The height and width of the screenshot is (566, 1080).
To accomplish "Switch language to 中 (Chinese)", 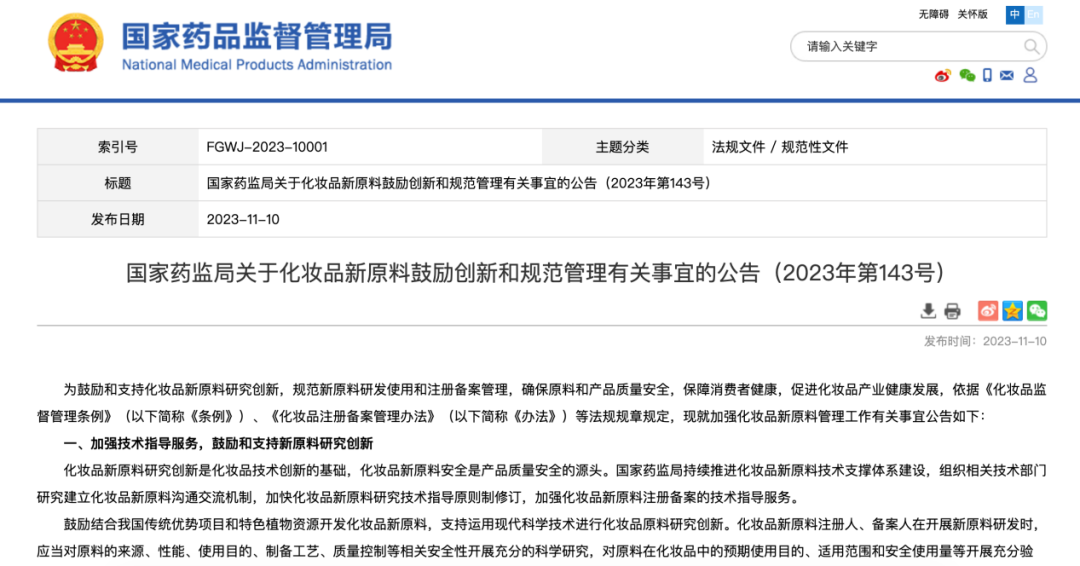I will pos(1015,14).
